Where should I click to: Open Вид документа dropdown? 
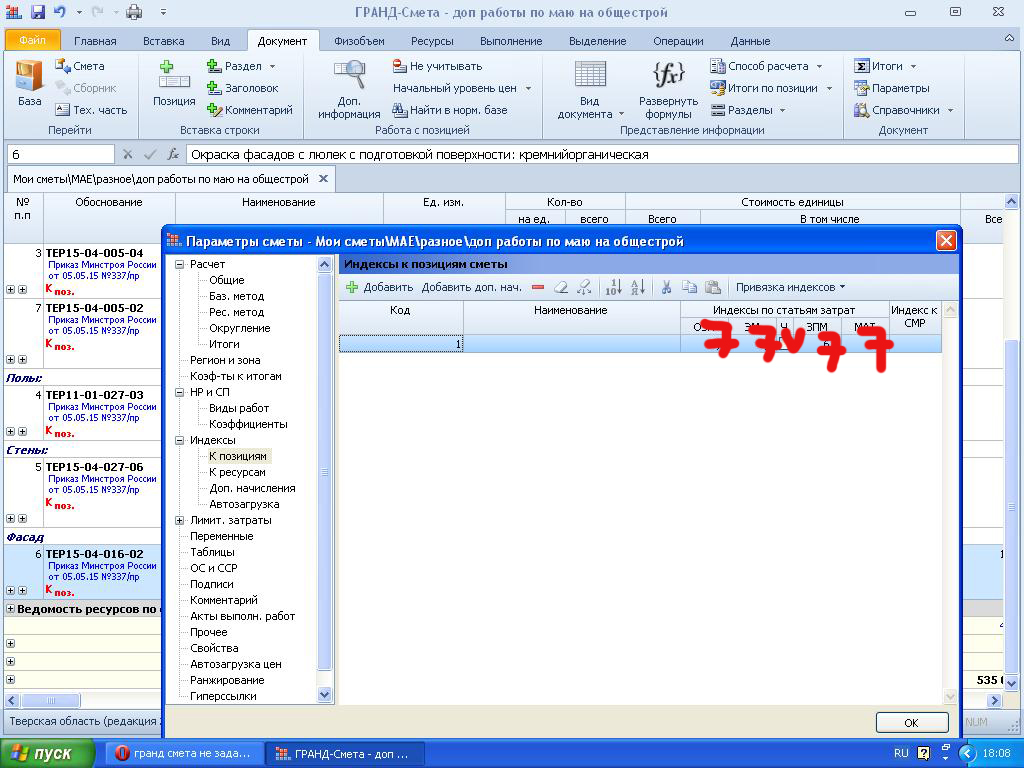(590, 89)
